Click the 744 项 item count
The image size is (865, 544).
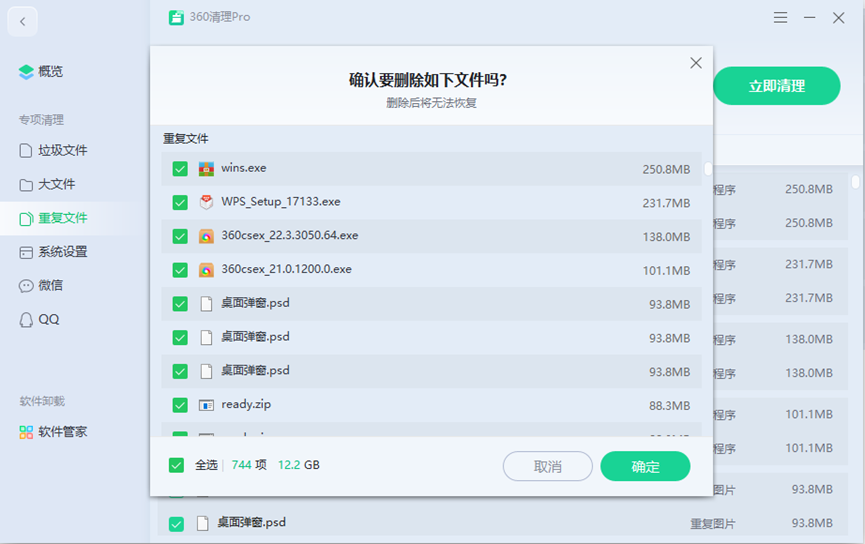(249, 465)
